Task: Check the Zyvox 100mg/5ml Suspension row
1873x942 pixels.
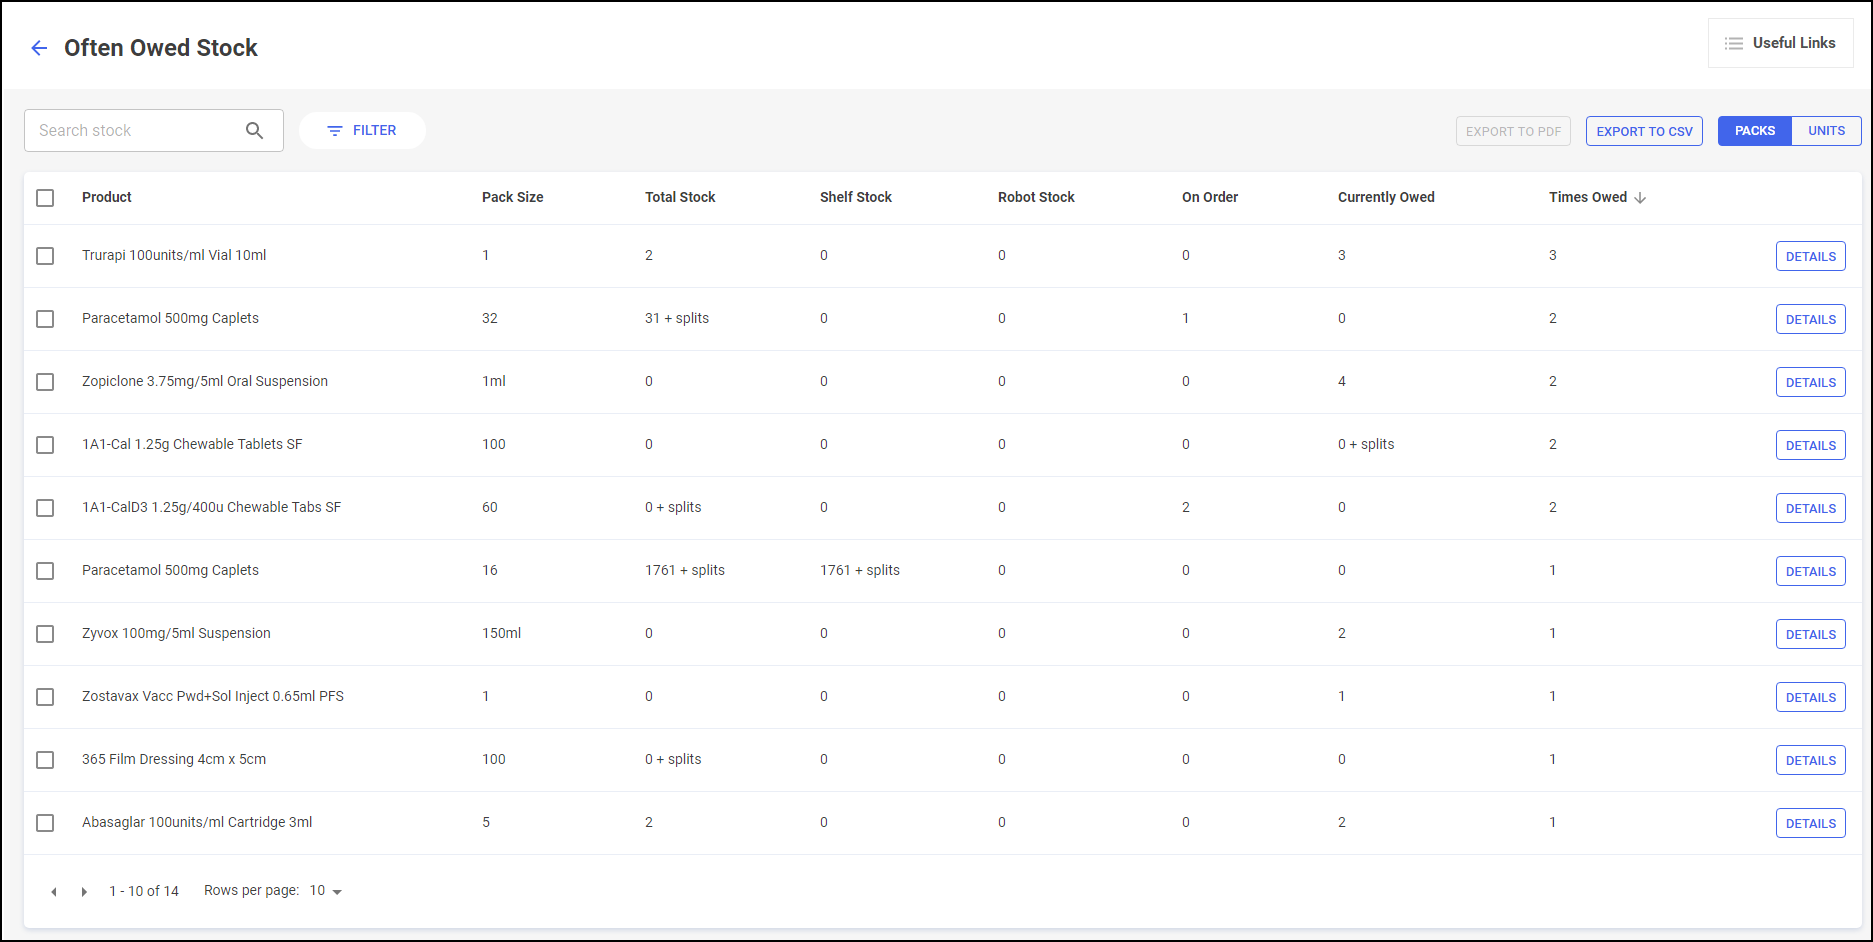Action: pos(45,634)
